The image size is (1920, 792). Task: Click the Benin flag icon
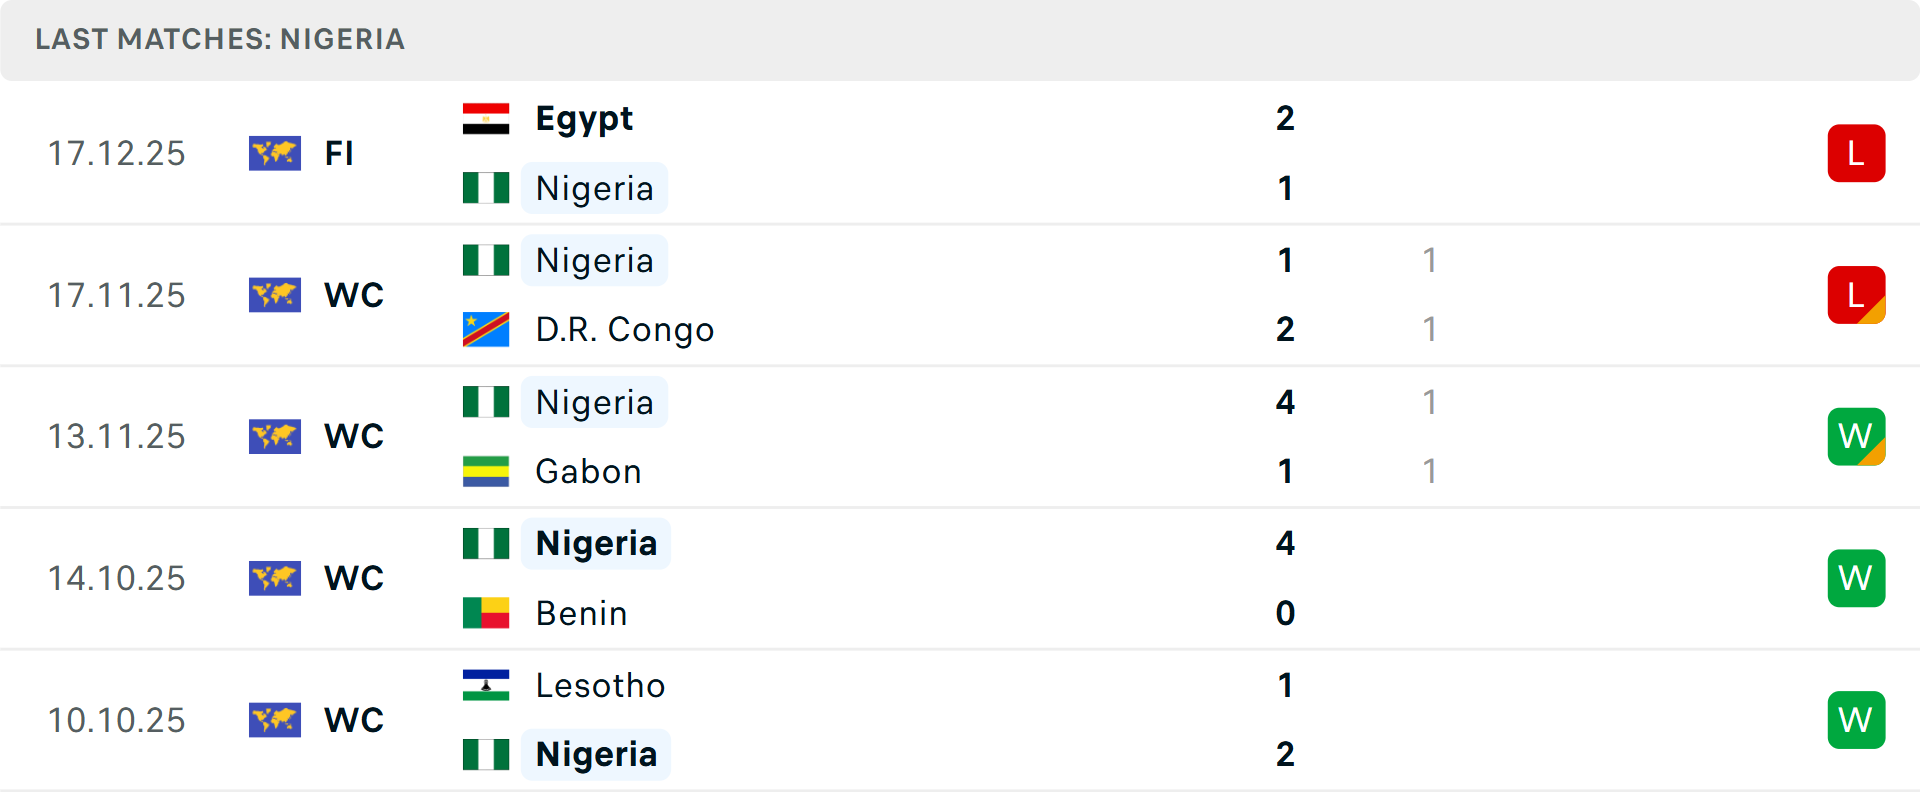pos(486,613)
